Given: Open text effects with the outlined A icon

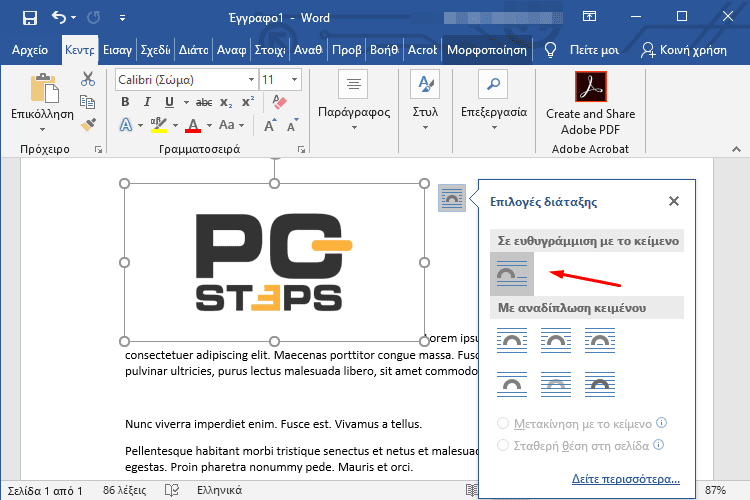Looking at the screenshot, I should click(x=125, y=125).
